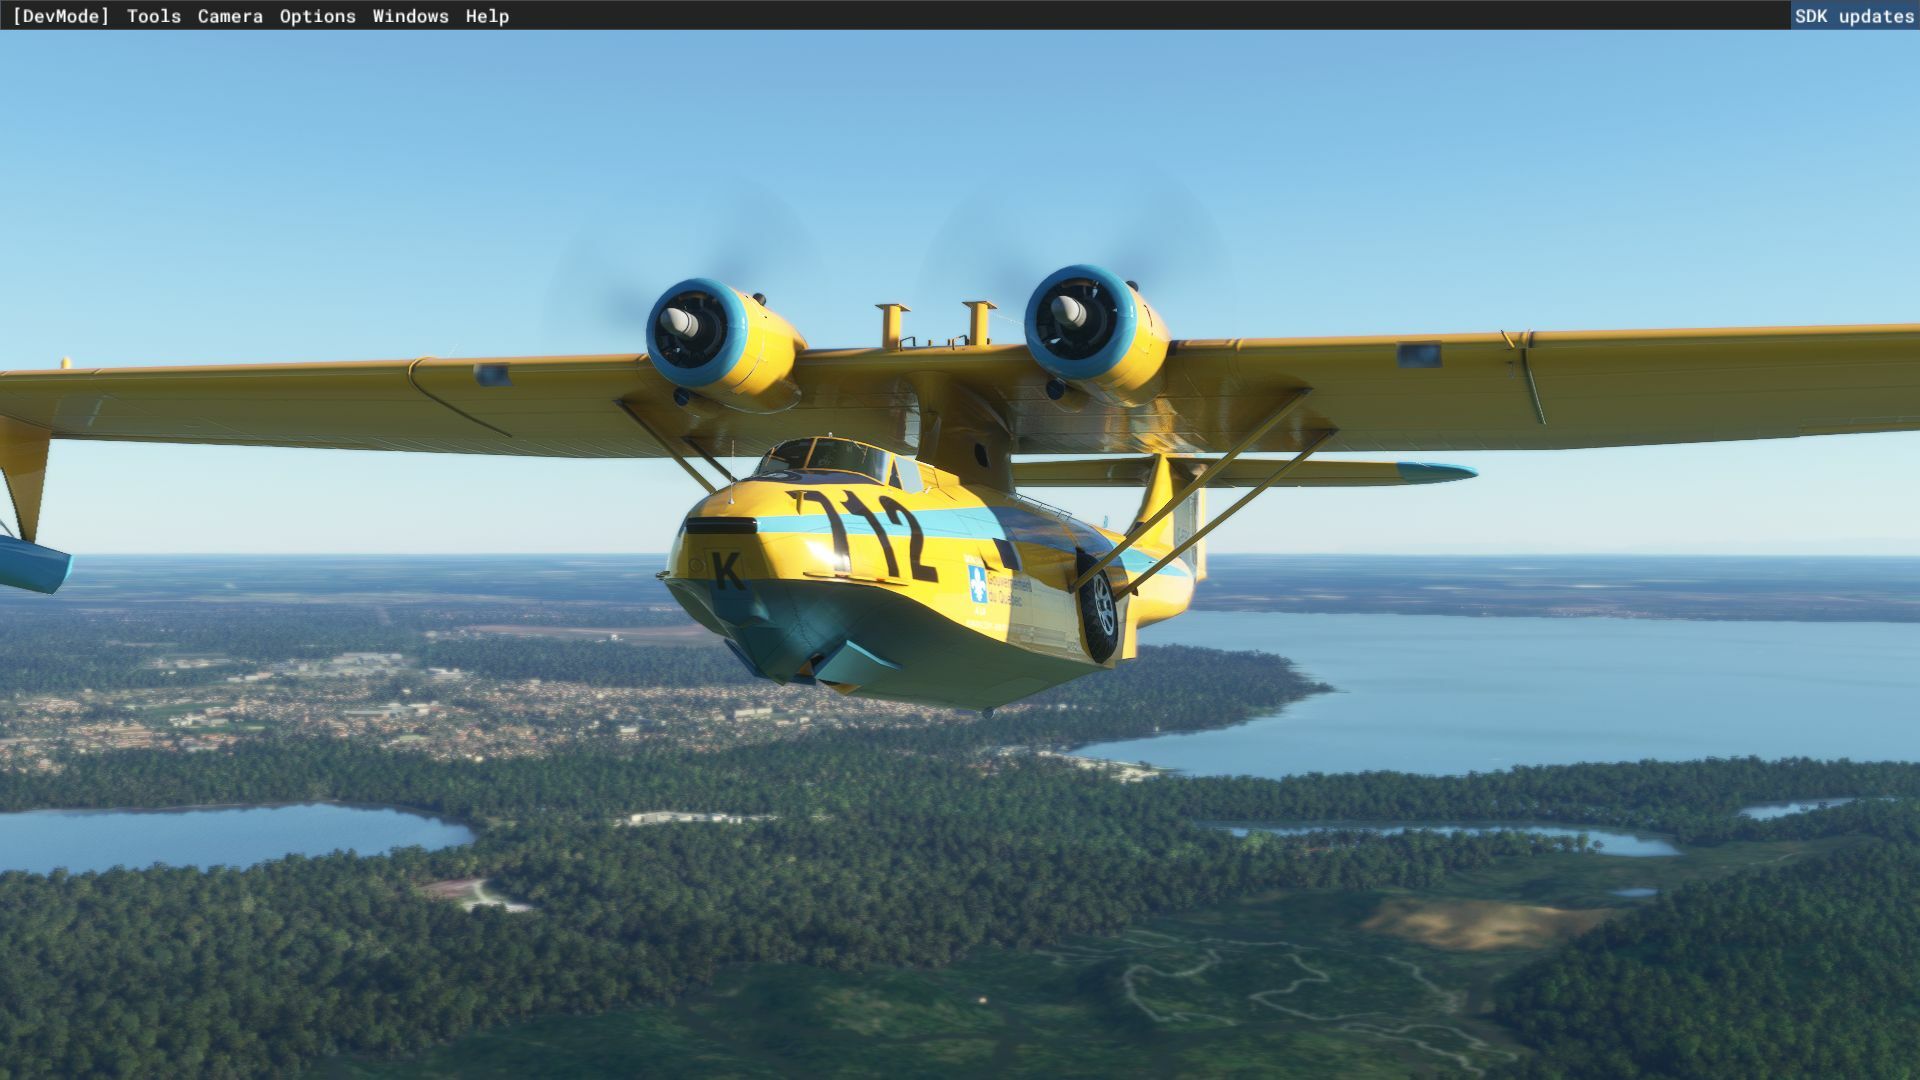Screen dimensions: 1920x1080
Task: Click the [DevMode] label in menu bar
Action: [x=61, y=16]
